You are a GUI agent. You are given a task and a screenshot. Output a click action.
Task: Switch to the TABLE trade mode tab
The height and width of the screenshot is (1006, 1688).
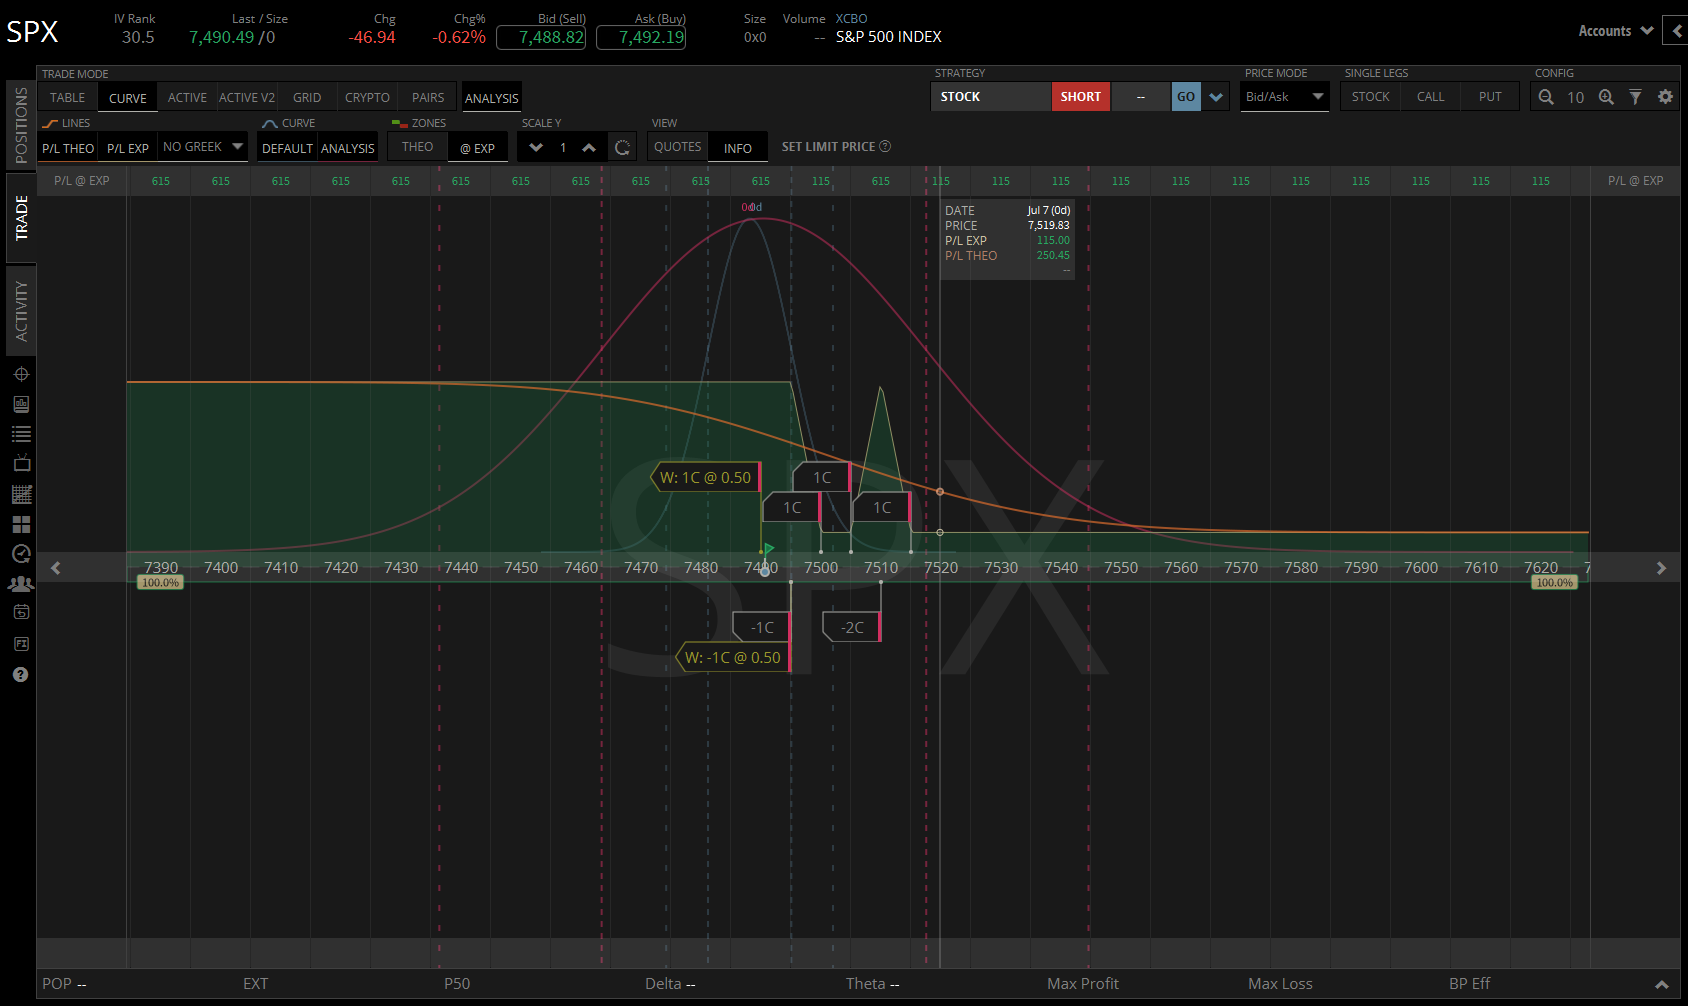click(x=68, y=97)
